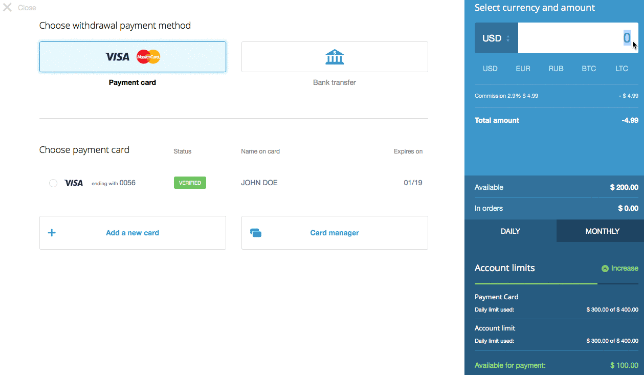The height and width of the screenshot is (375, 644).
Task: Click the plus icon for new card
Action: click(x=52, y=233)
